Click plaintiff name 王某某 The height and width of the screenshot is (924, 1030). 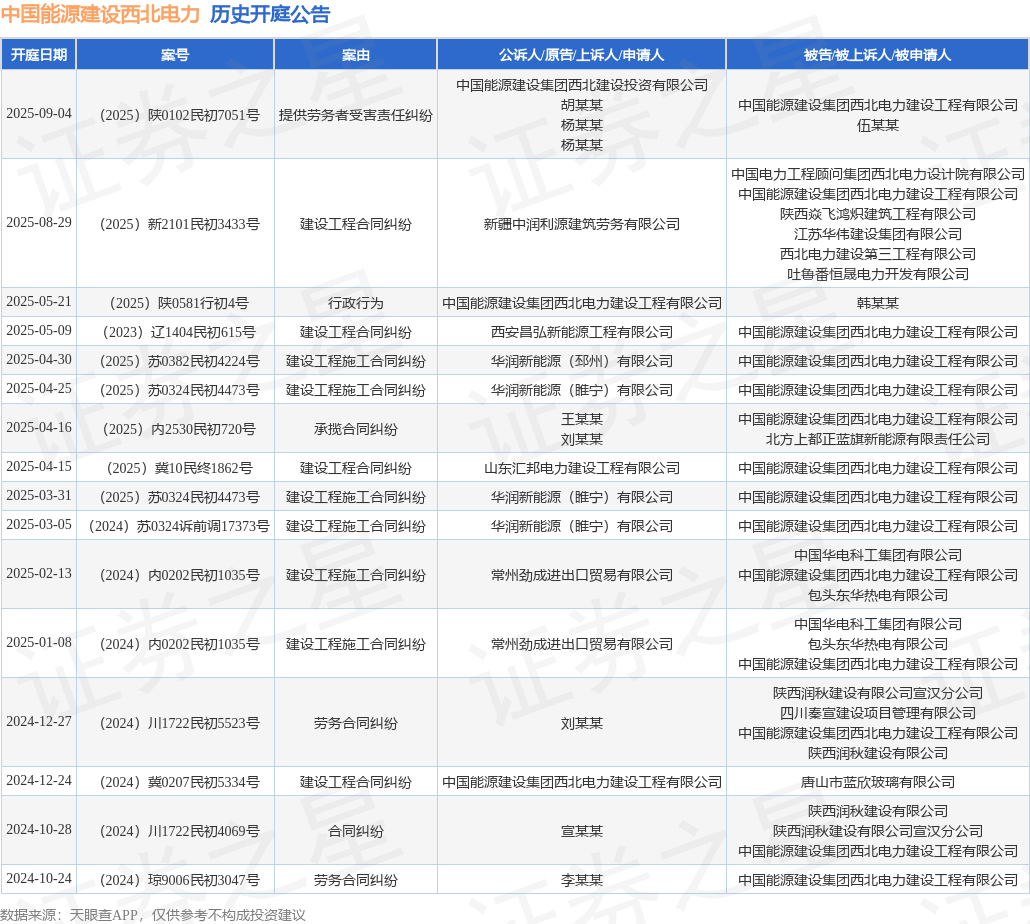pos(581,419)
